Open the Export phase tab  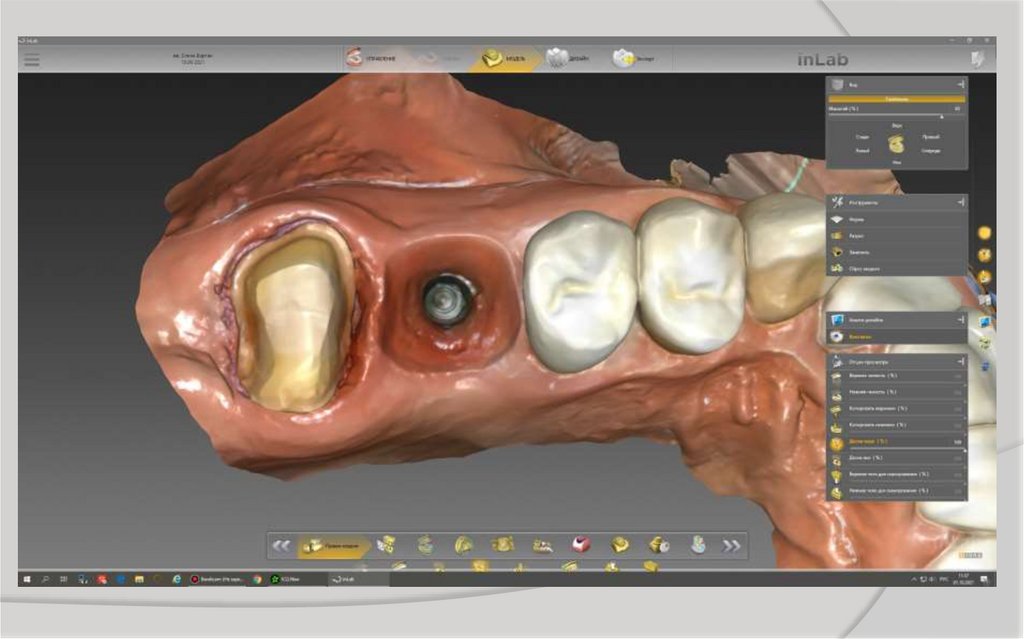point(633,58)
